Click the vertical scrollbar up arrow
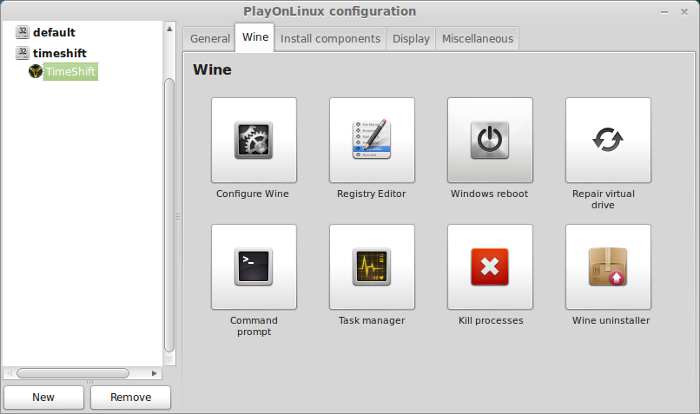 pyautogui.click(x=169, y=29)
